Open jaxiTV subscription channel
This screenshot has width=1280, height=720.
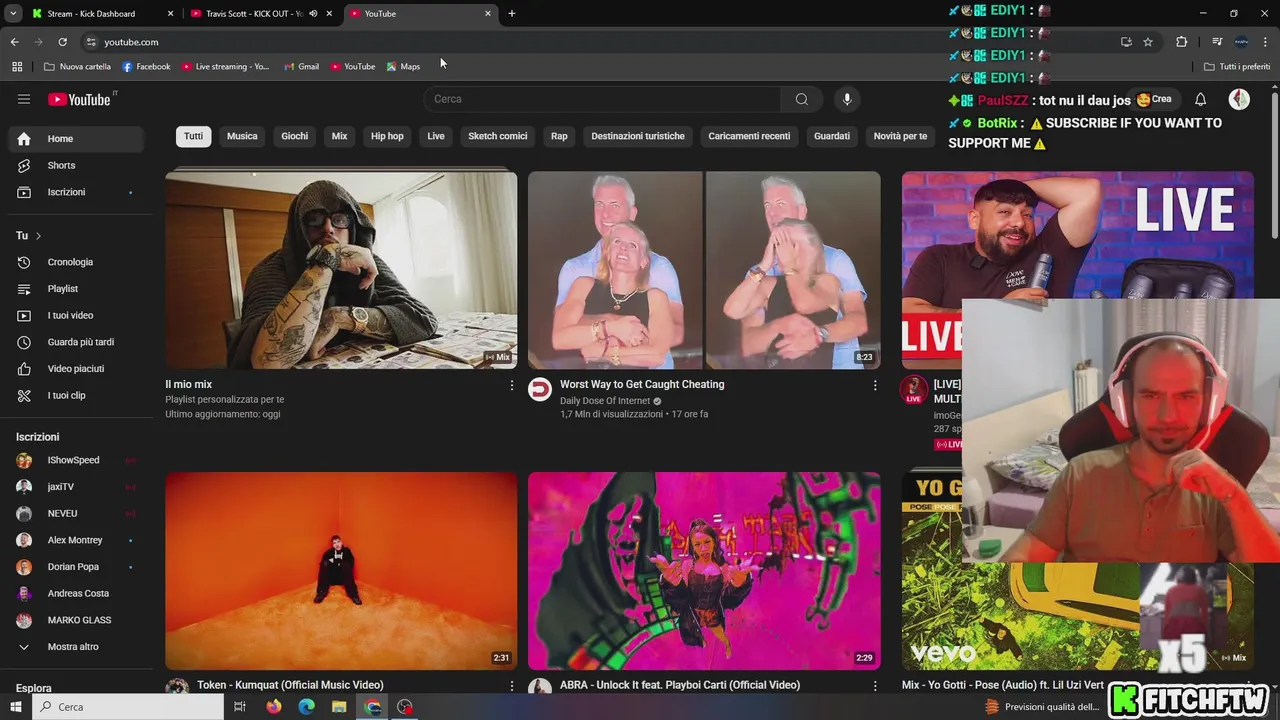point(76,487)
